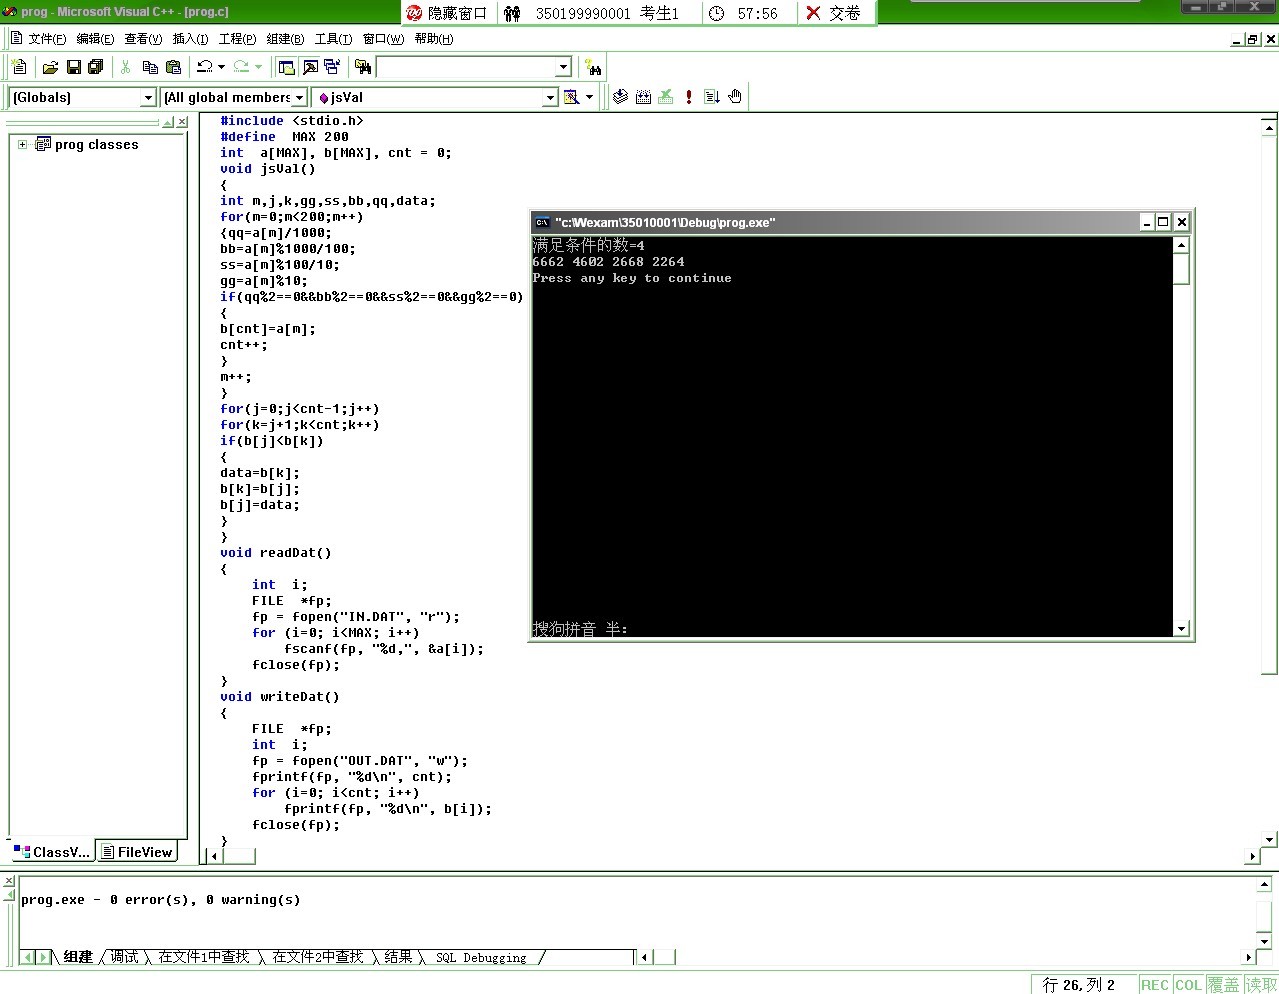Image resolution: width=1279 pixels, height=994 pixels.
Task: Toggle the Output window icon
Action: [x=310, y=67]
